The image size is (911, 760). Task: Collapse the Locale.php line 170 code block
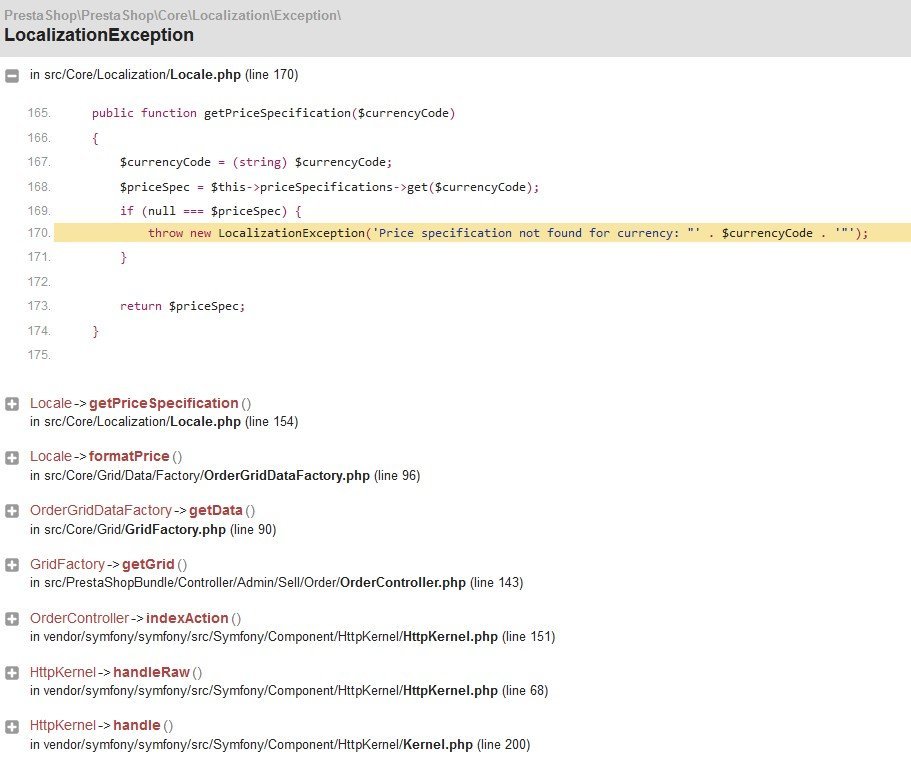(12, 75)
